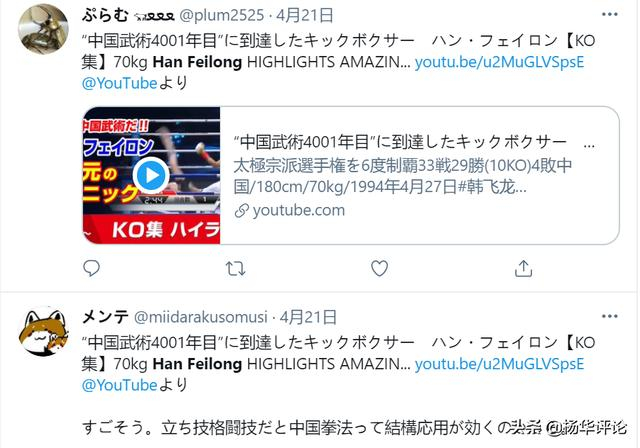The height and width of the screenshot is (448, 640).
Task: Open youtu.be link in second tweet
Action: coord(499,364)
